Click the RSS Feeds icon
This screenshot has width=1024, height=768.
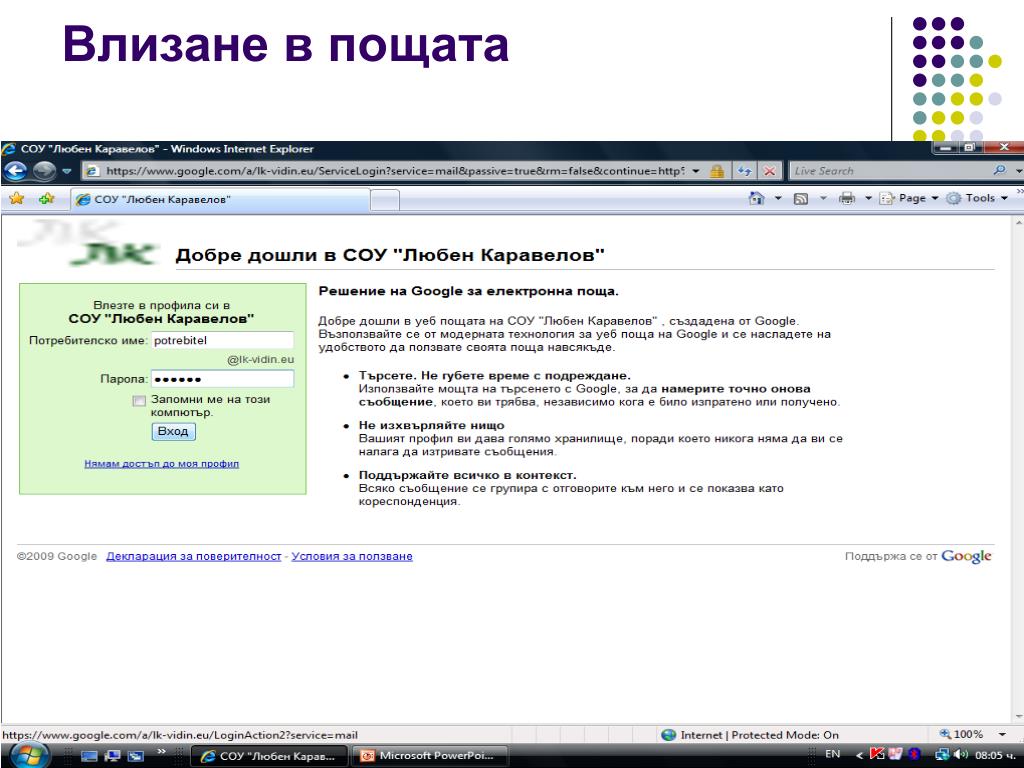coord(801,199)
